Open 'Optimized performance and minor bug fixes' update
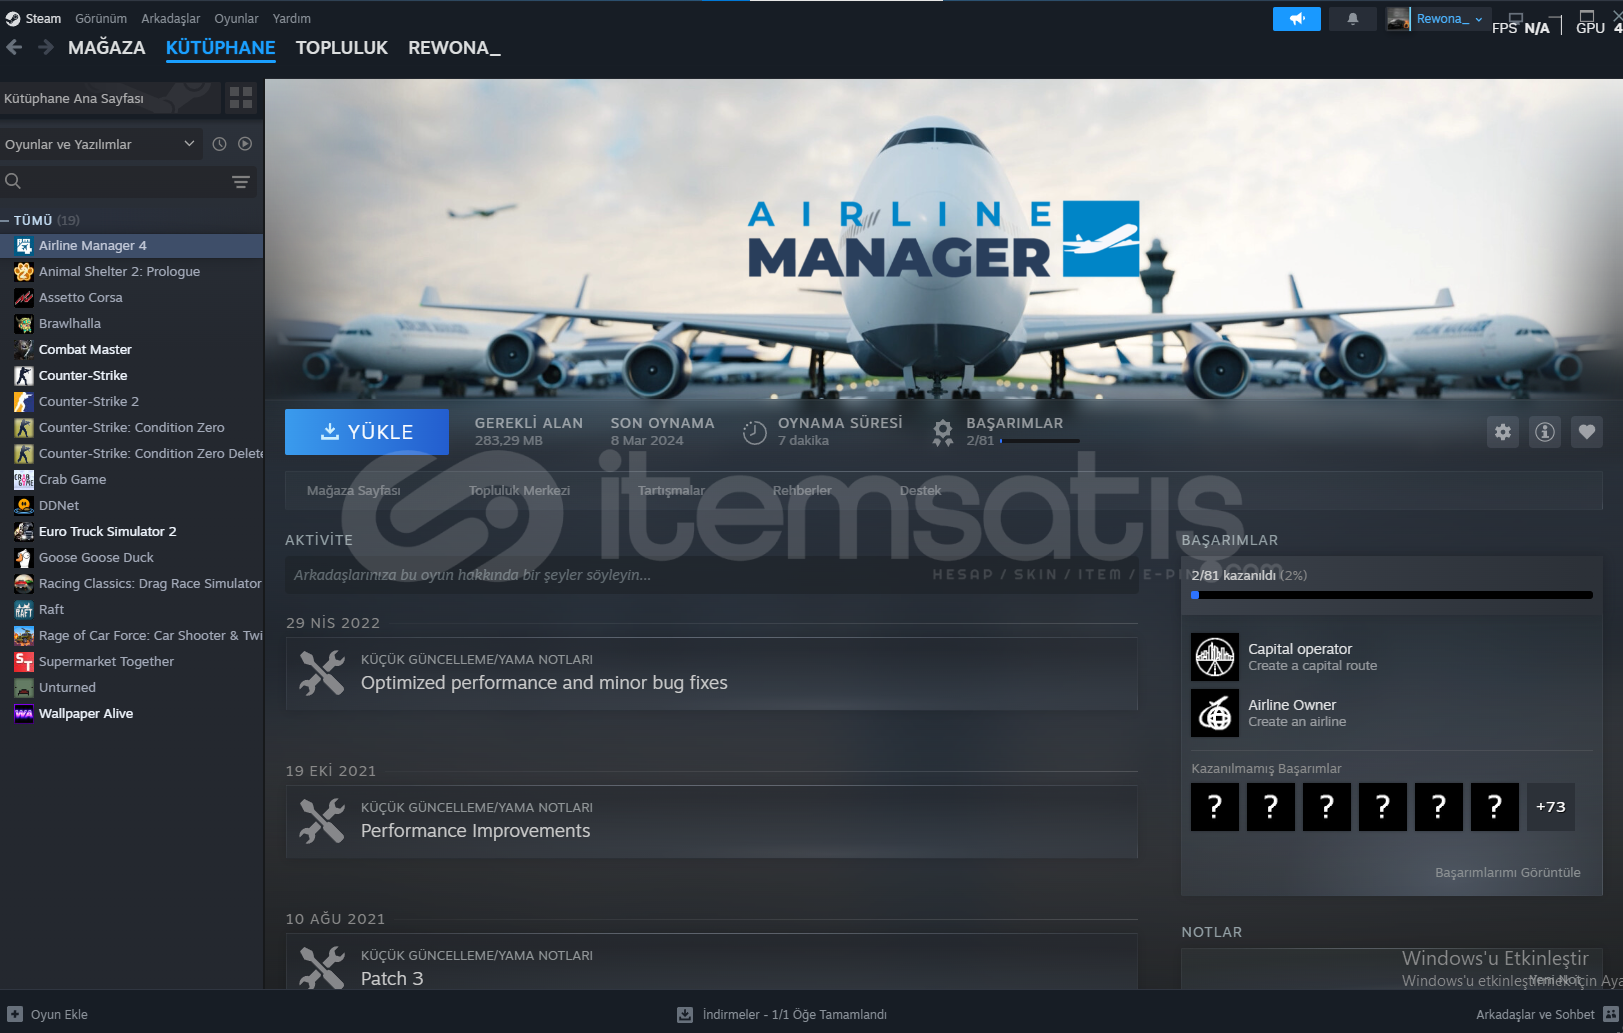Screen dimensions: 1623x1033 point(712,674)
